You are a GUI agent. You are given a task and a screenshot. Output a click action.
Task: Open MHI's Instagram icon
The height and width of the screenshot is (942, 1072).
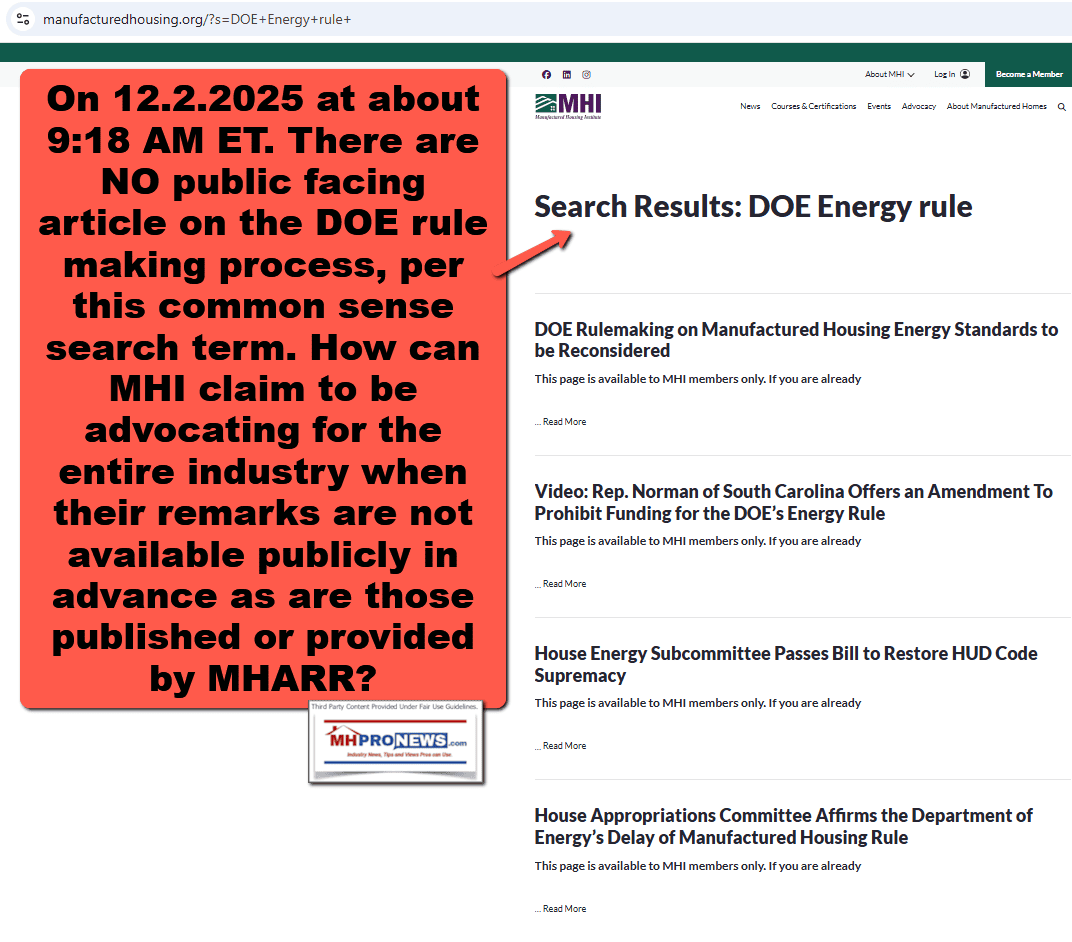(x=586, y=74)
